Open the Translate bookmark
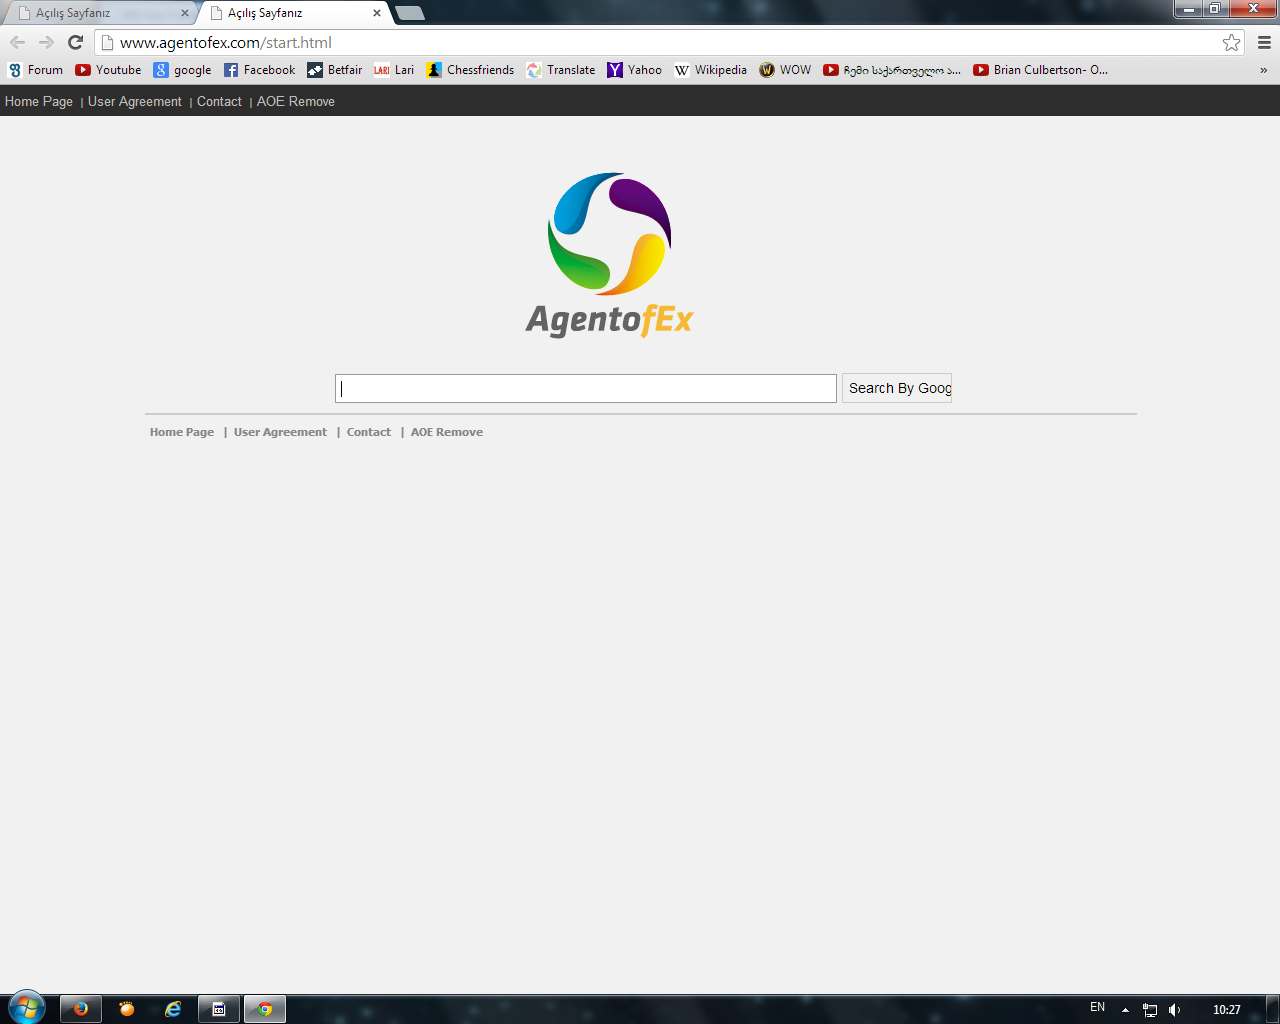Image resolution: width=1280 pixels, height=1024 pixels. 561,70
